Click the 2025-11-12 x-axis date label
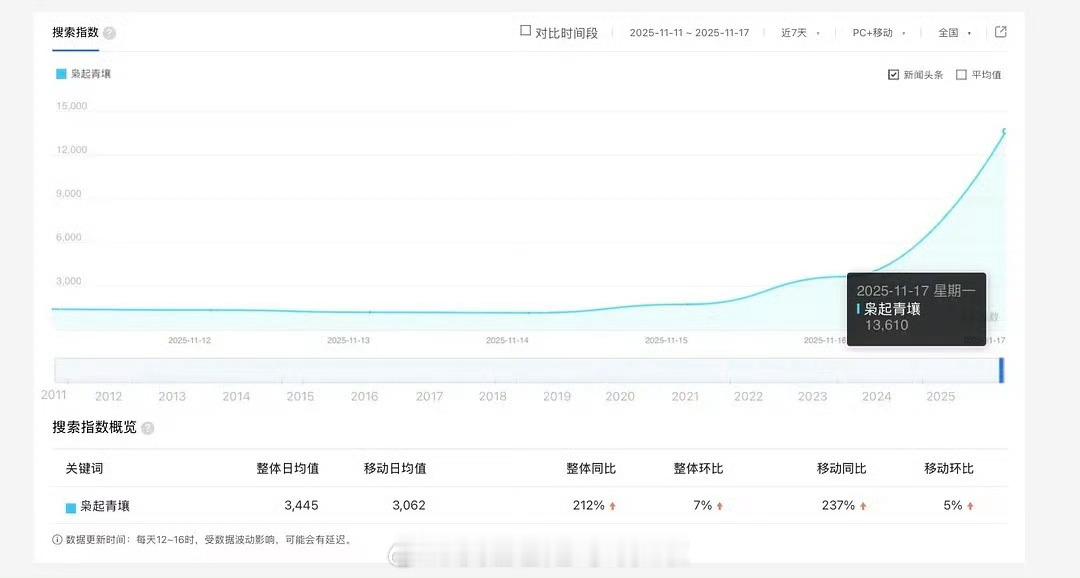Viewport: 1080px width, 578px height. (189, 340)
